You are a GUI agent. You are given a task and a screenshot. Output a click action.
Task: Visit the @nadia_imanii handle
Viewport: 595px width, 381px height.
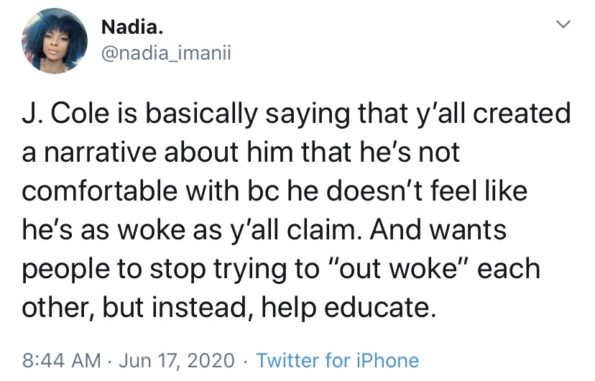coord(166,53)
